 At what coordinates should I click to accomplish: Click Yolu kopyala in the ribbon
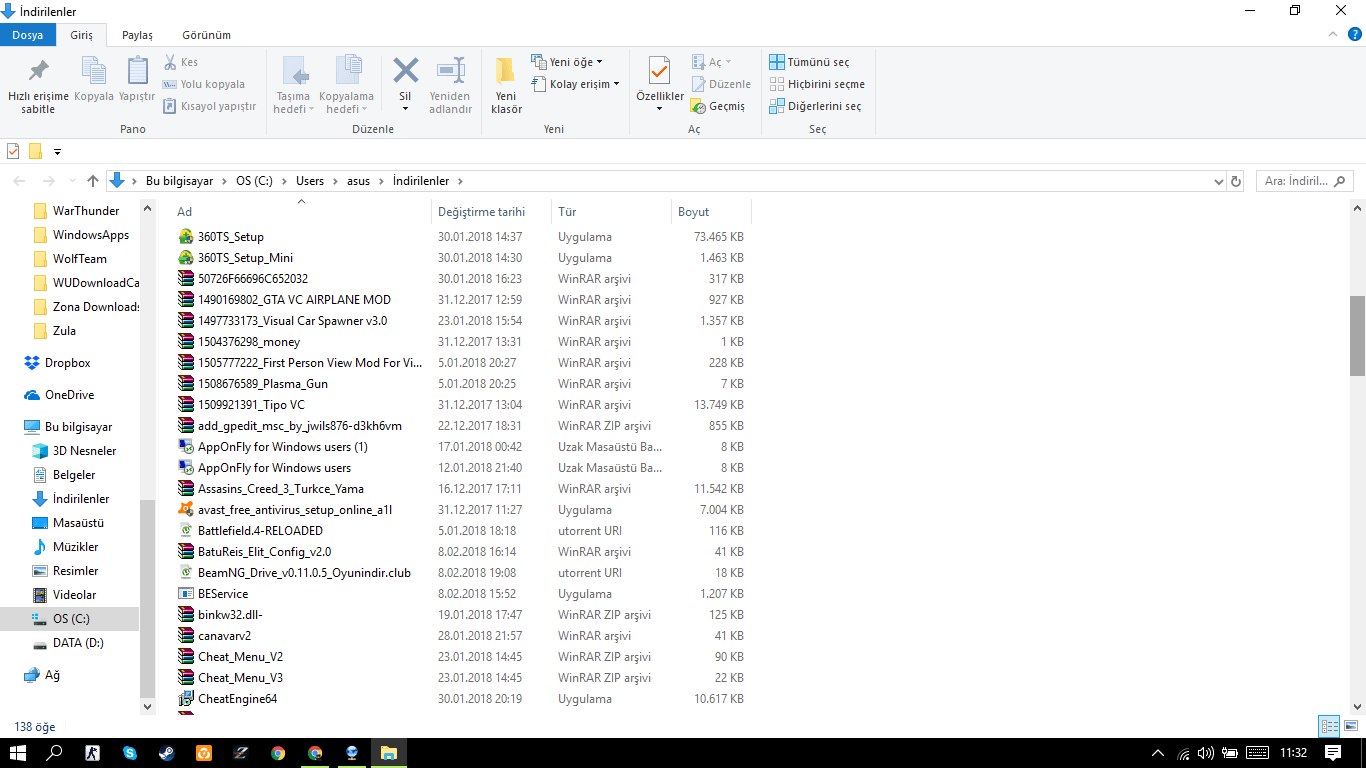pos(204,84)
